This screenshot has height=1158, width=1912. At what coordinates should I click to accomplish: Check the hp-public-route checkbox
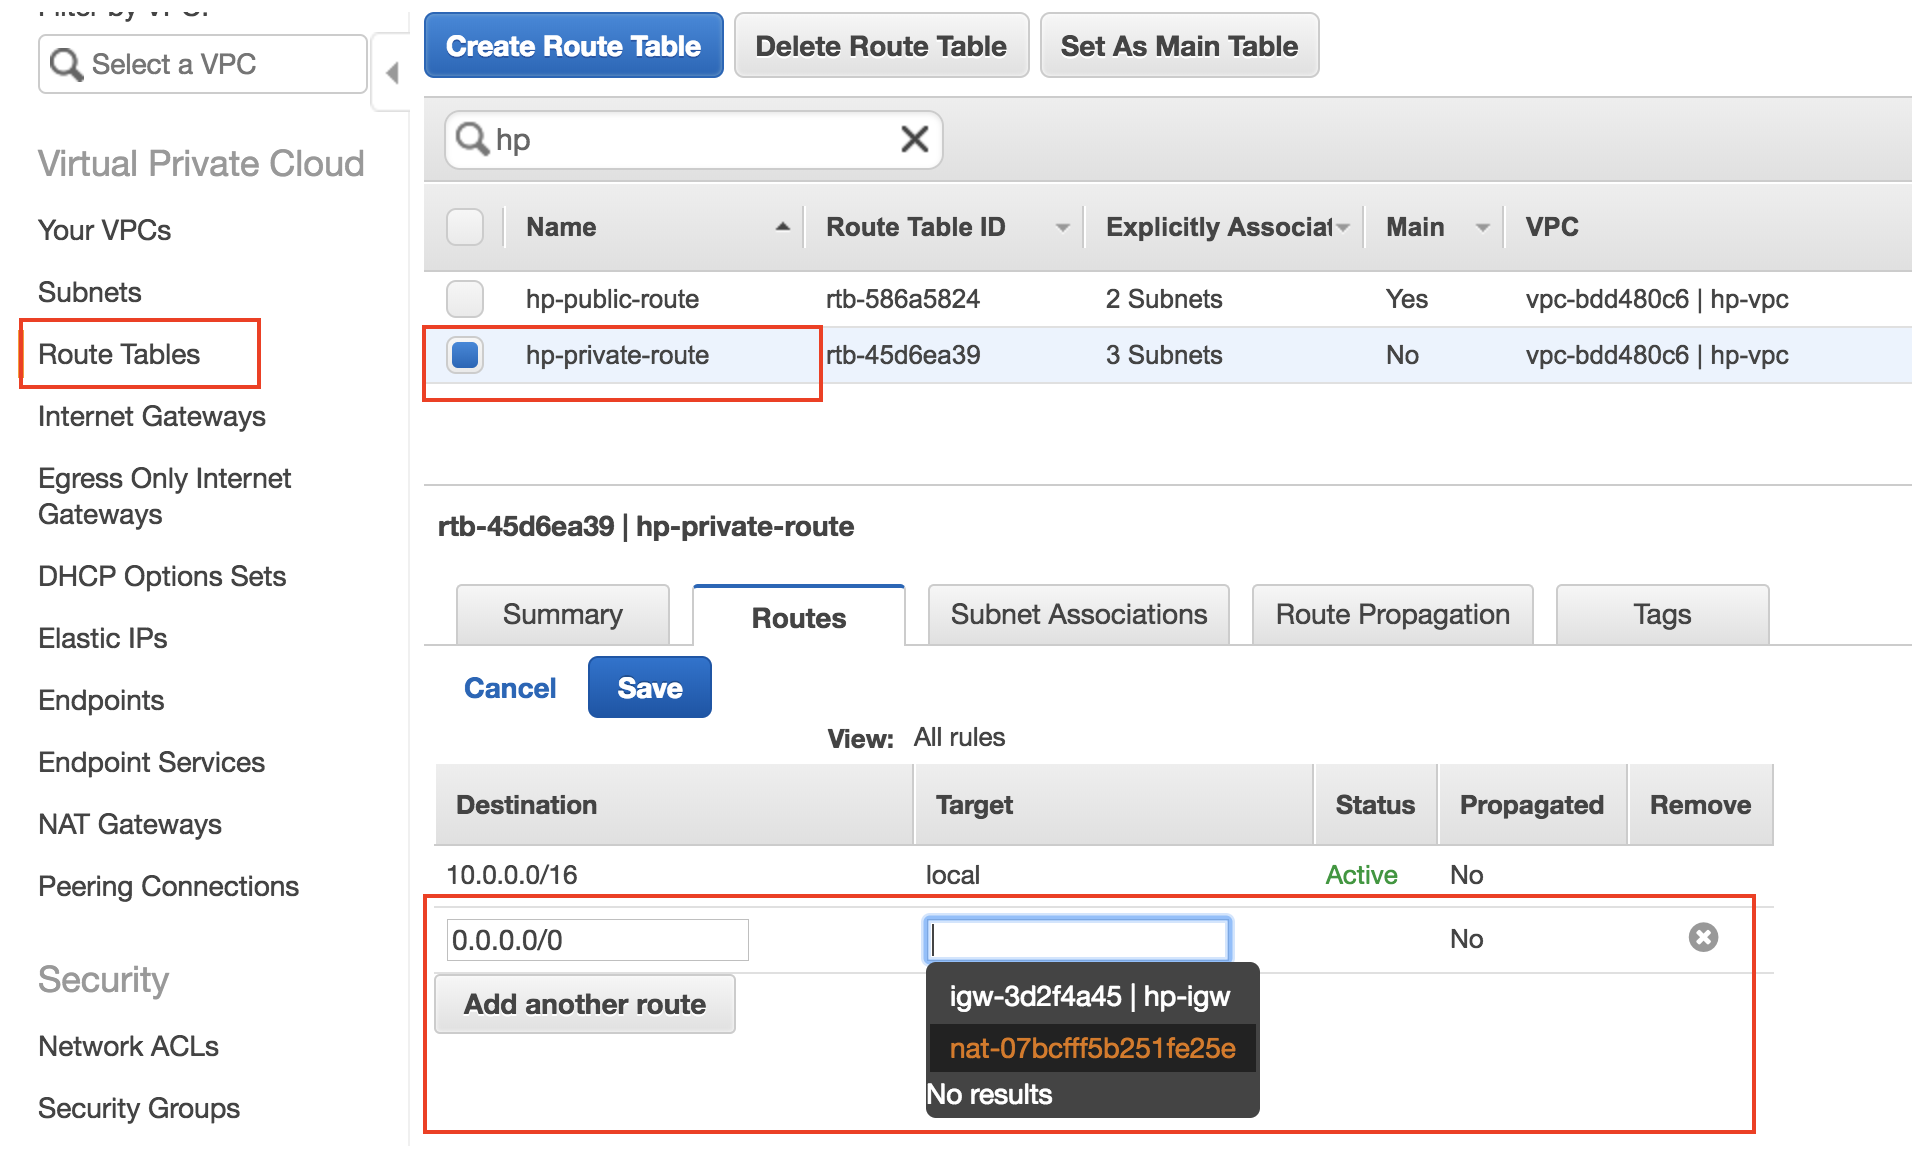tap(464, 298)
